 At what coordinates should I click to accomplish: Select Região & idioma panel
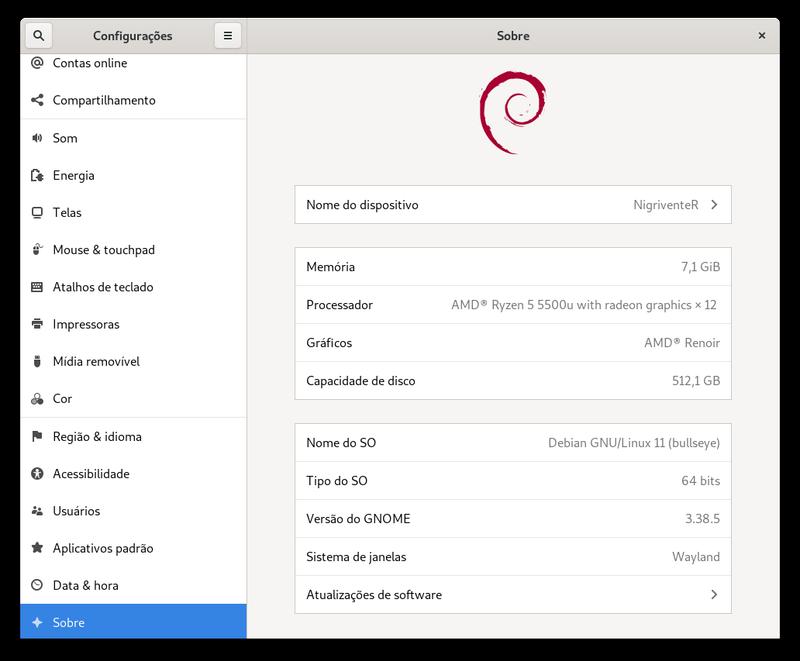click(x=97, y=437)
